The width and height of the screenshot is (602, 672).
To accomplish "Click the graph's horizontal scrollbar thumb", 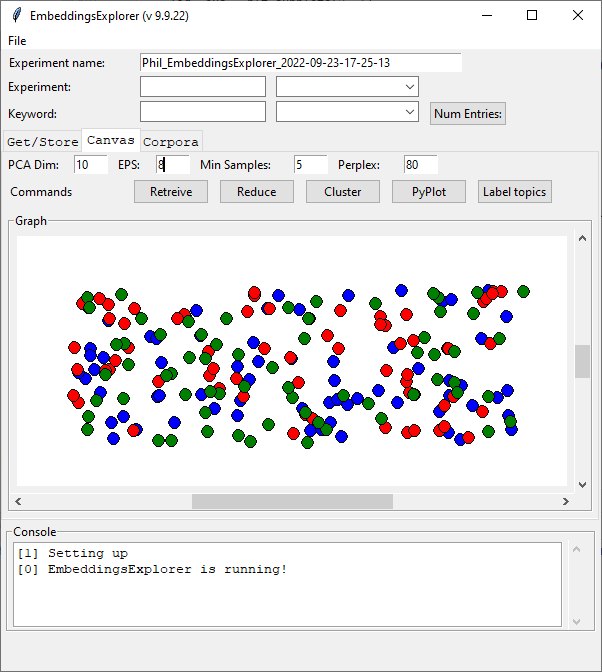I will tap(292, 501).
